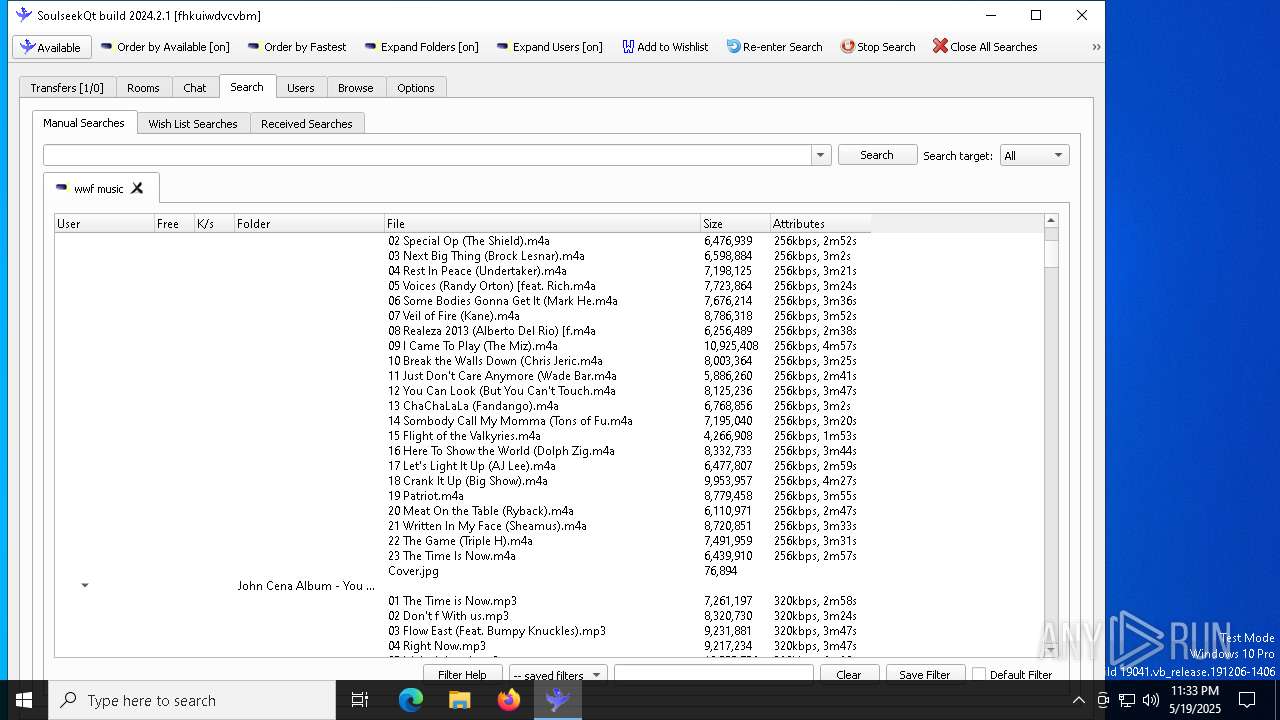Toggle Expand Users option
This screenshot has width=1280, height=720.
tap(550, 47)
